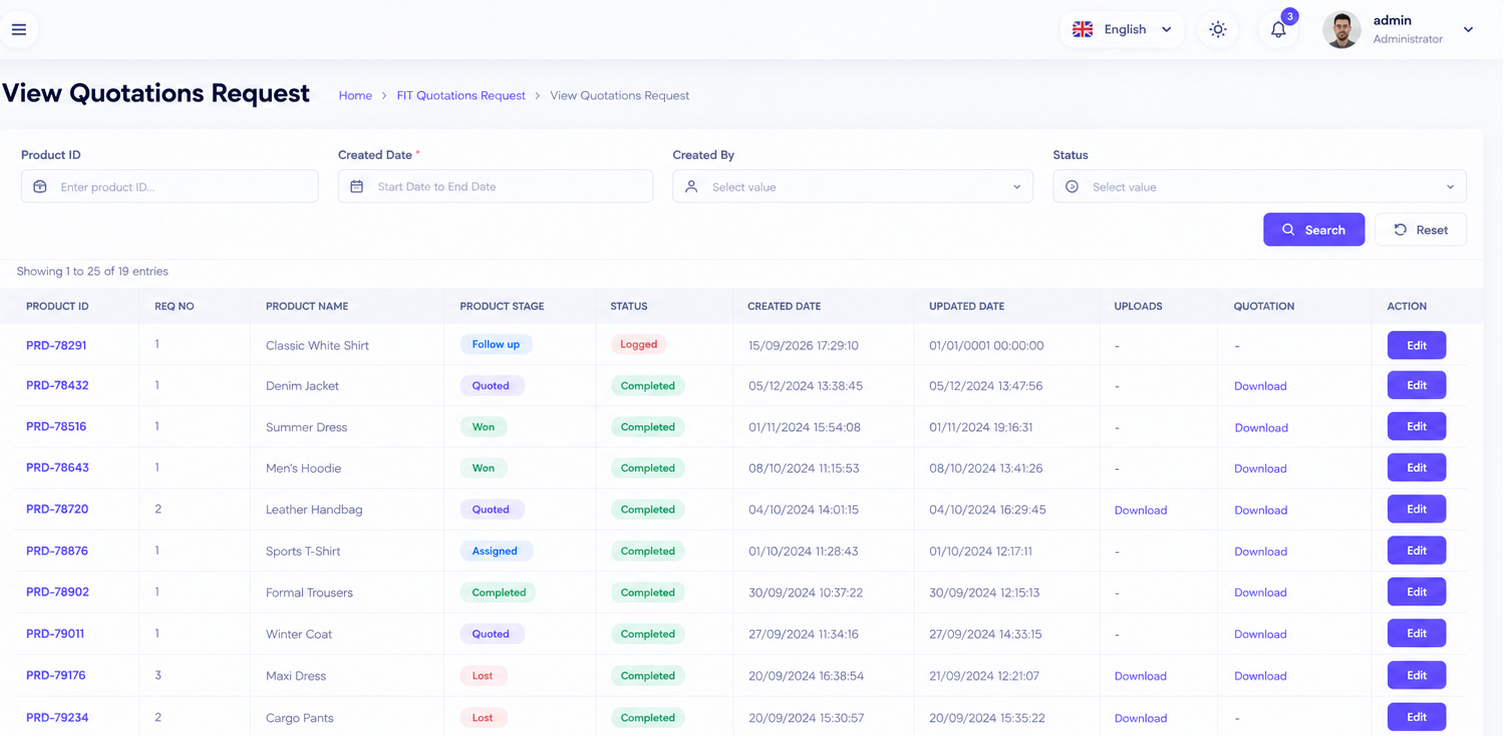Open the hamburger sidebar menu

(x=19, y=30)
